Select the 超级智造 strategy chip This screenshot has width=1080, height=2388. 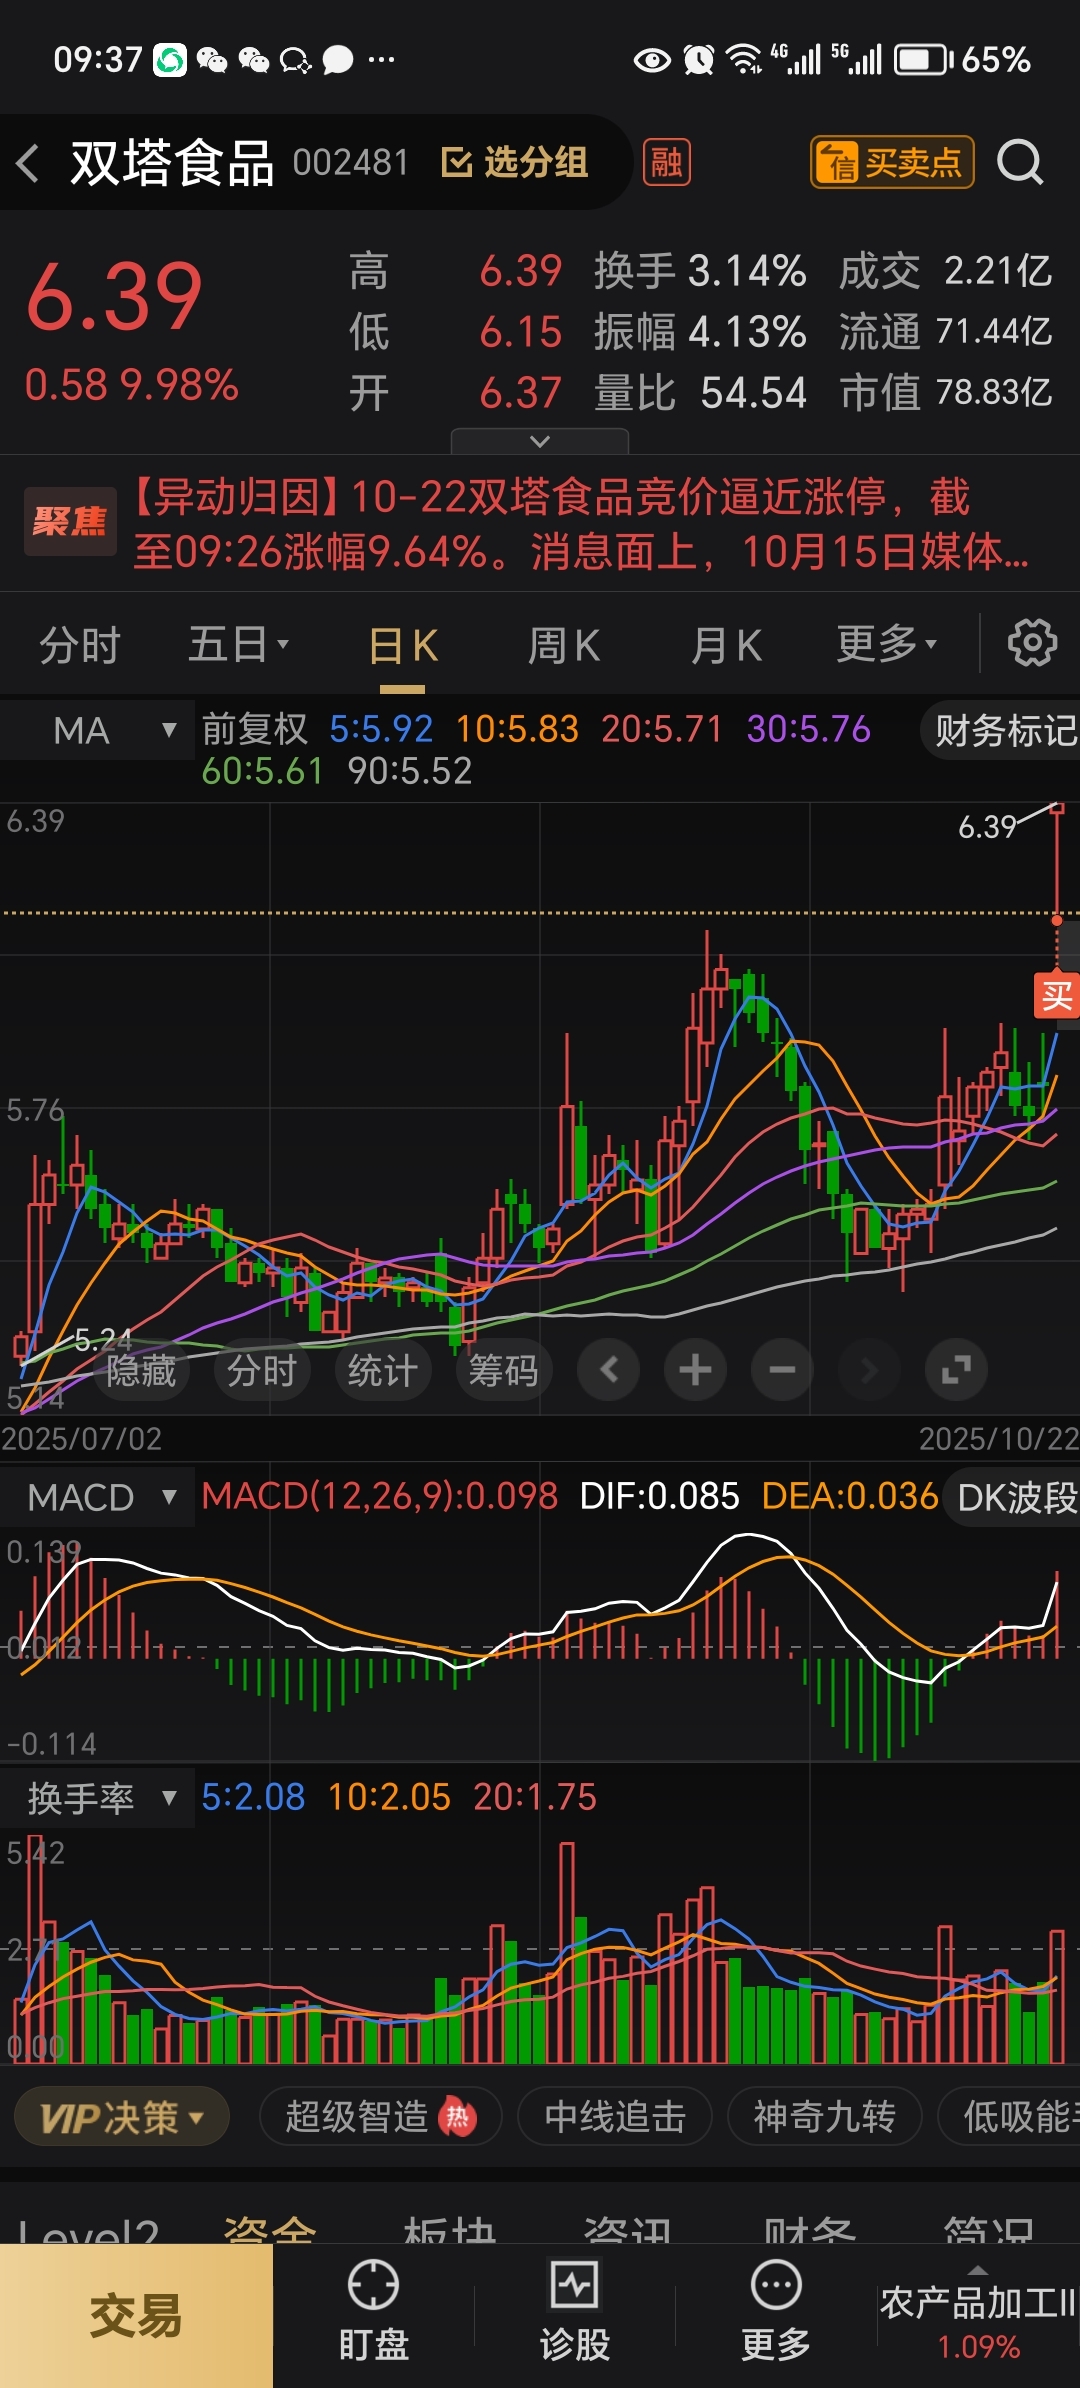[380, 2118]
